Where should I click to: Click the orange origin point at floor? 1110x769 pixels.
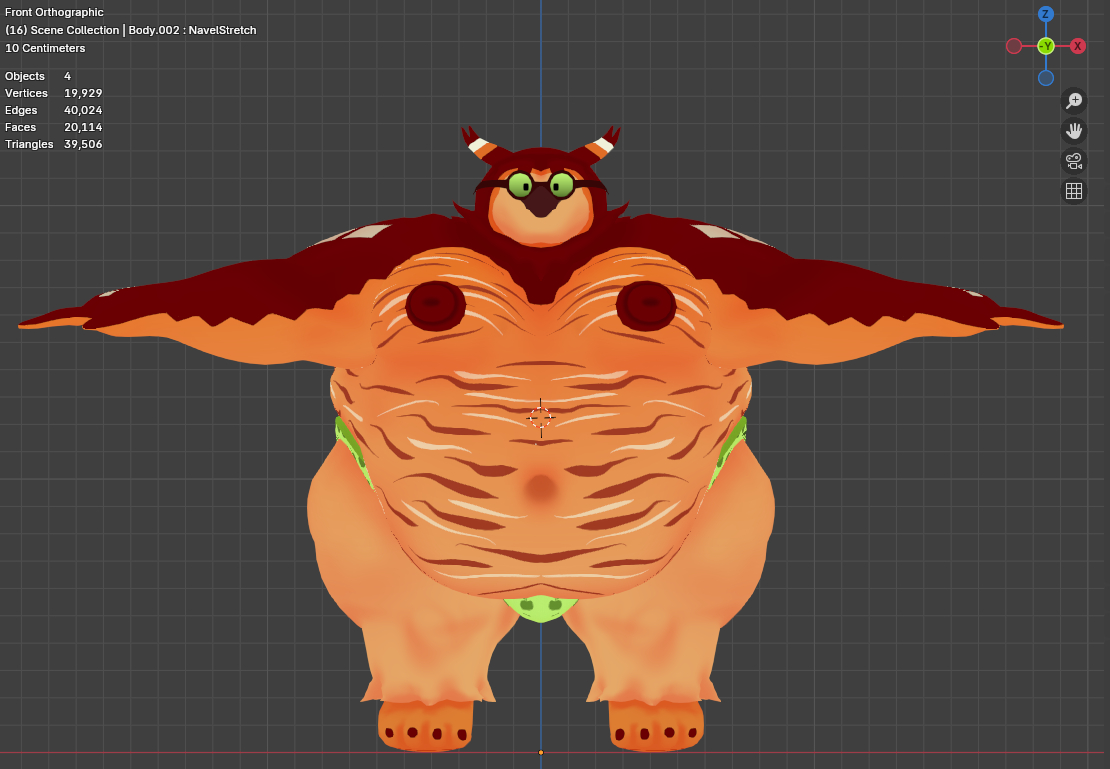[x=541, y=752]
